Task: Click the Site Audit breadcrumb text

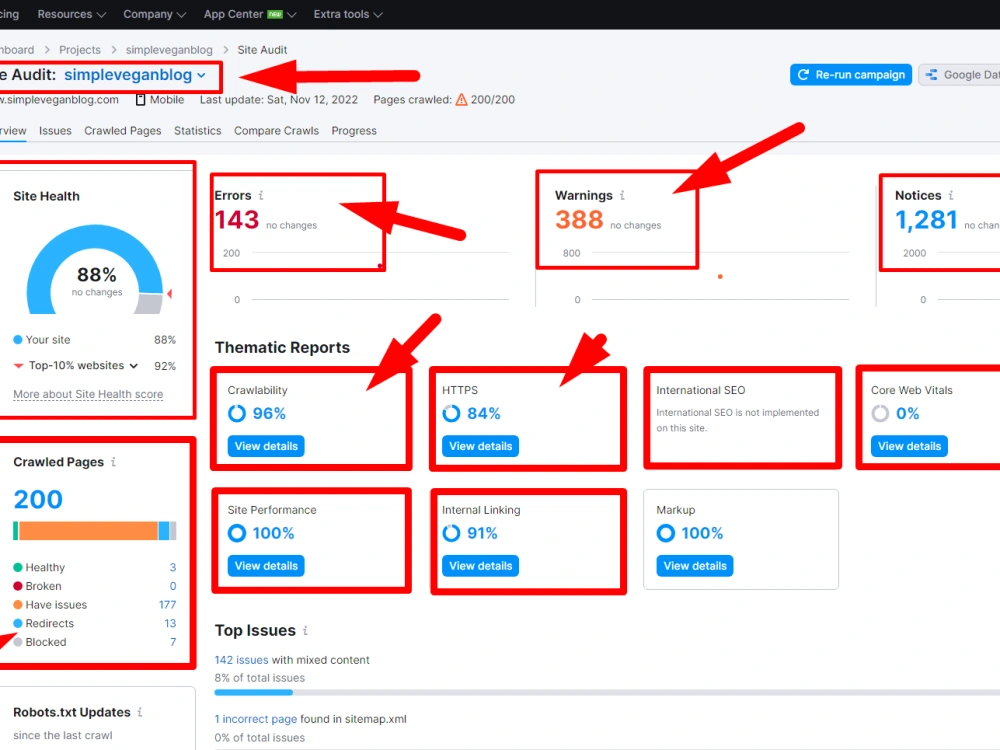Action: pos(262,50)
